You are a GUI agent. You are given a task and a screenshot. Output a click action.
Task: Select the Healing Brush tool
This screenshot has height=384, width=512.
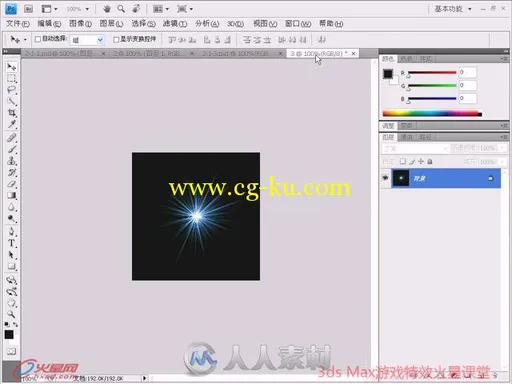click(11, 138)
